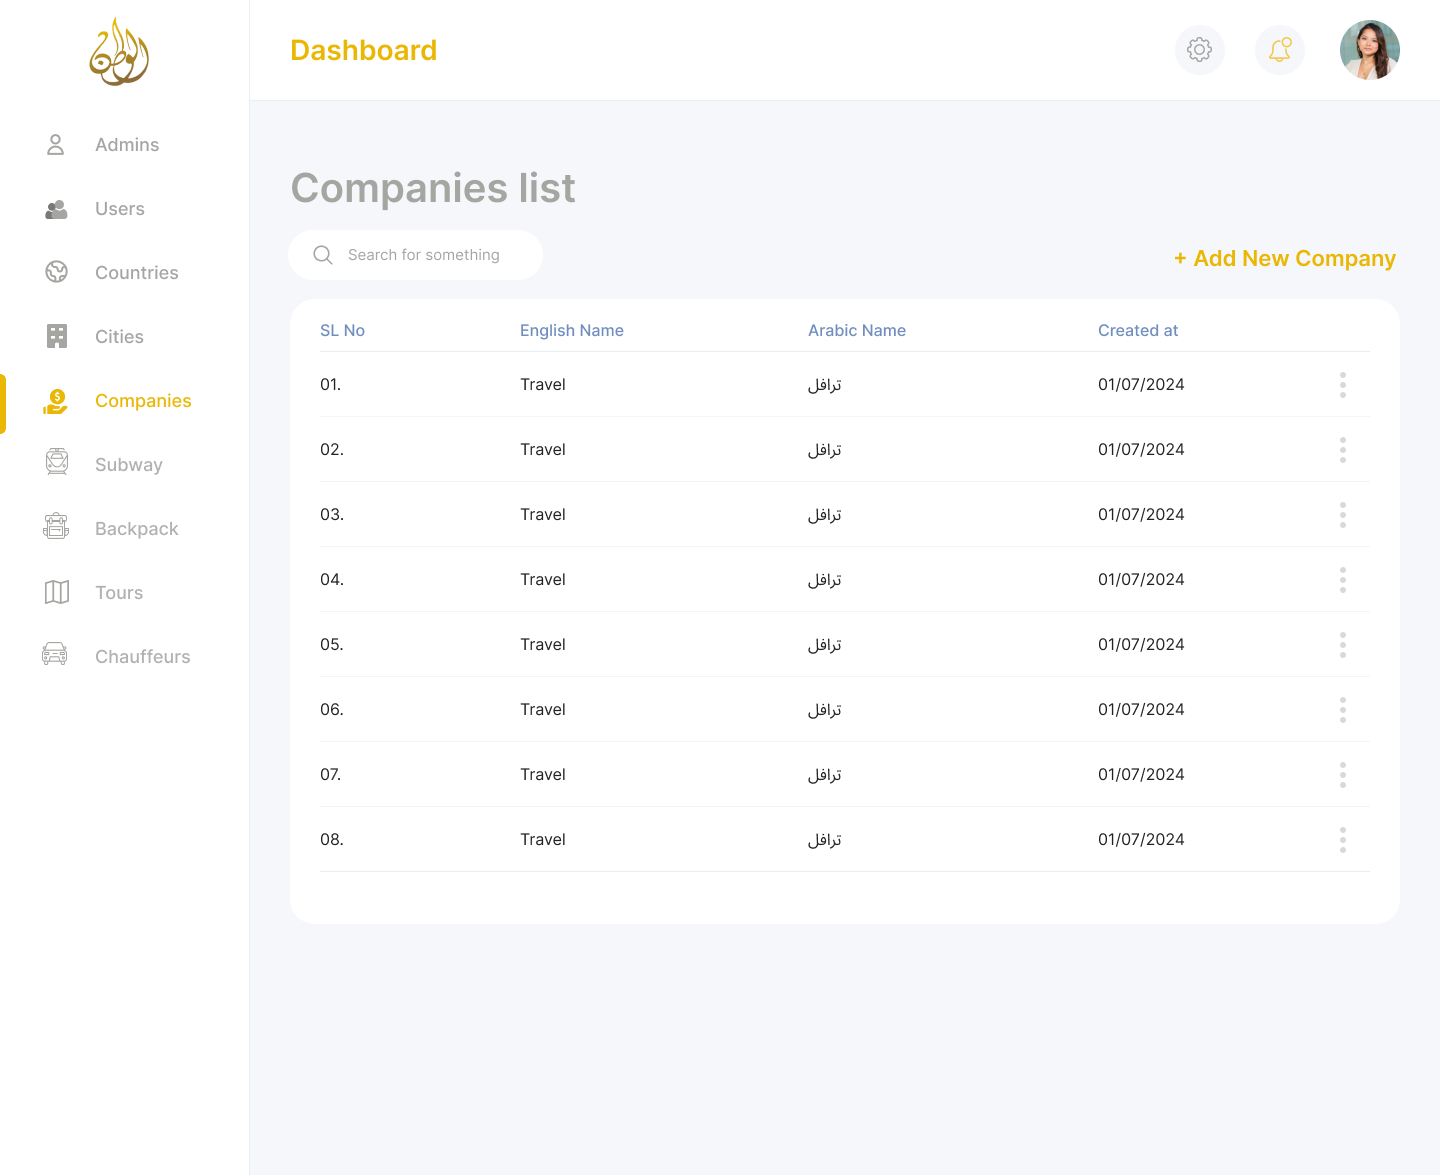1440x1175 pixels.
Task: Click the Countries globe icon
Action: [57, 272]
